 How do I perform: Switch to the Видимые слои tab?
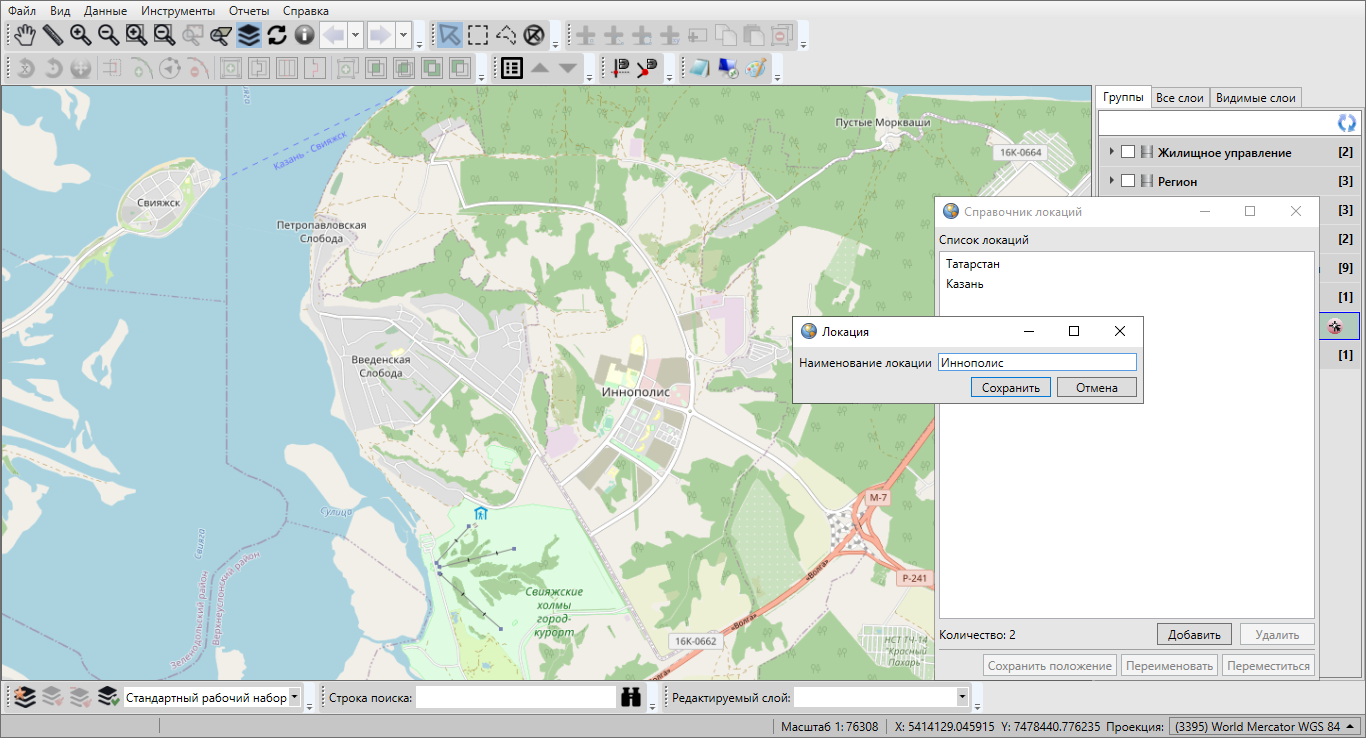pos(1255,98)
